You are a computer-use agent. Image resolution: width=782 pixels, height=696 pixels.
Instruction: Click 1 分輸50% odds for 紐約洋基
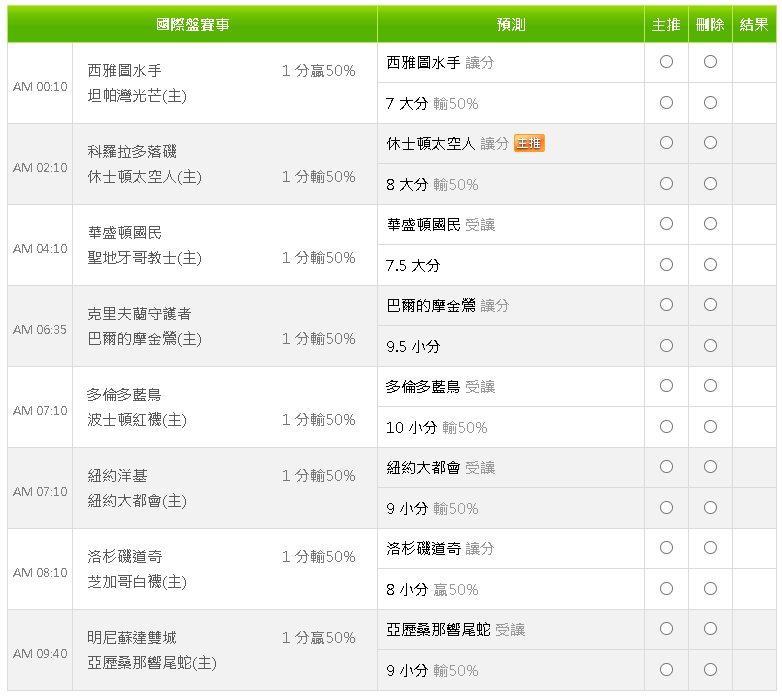[319, 476]
